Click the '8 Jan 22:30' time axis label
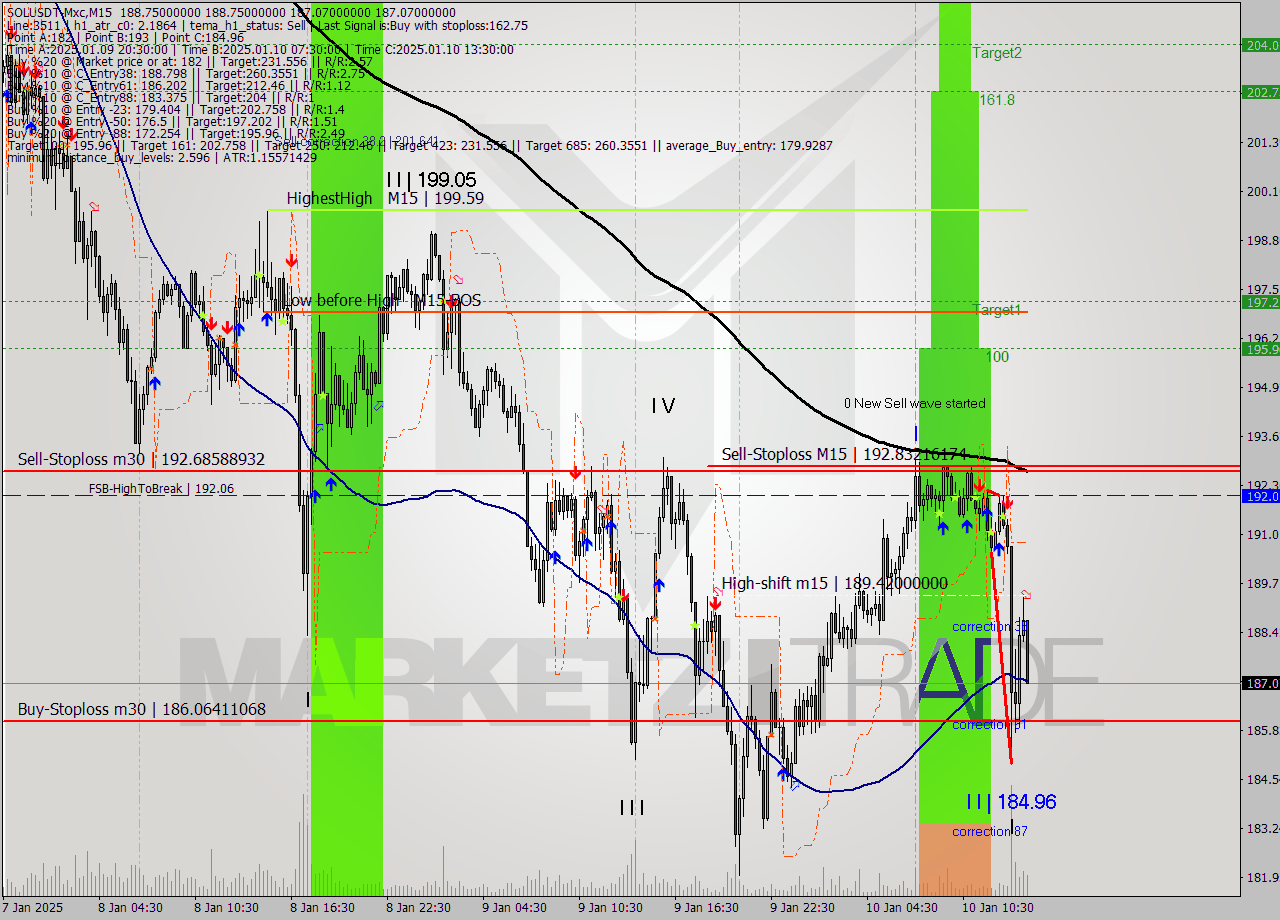The width and height of the screenshot is (1280, 920). click(x=418, y=908)
